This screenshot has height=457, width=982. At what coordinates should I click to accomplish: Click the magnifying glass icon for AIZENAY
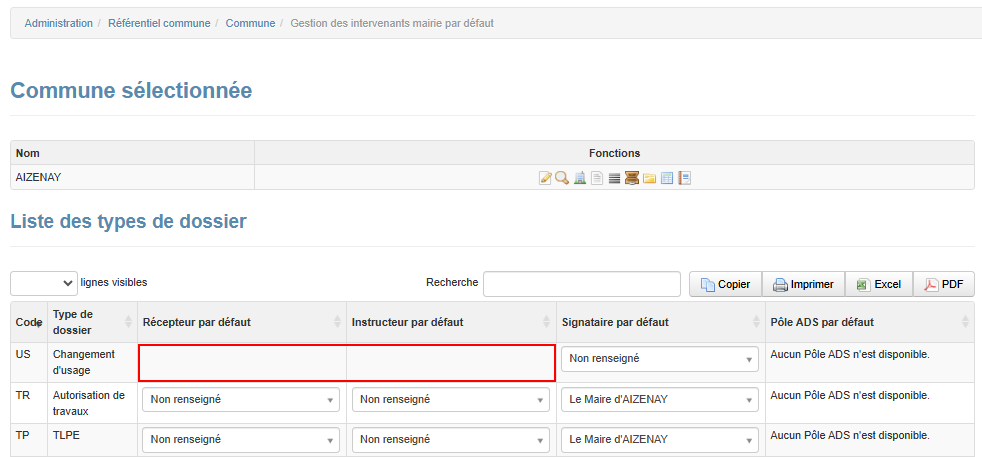pos(562,178)
